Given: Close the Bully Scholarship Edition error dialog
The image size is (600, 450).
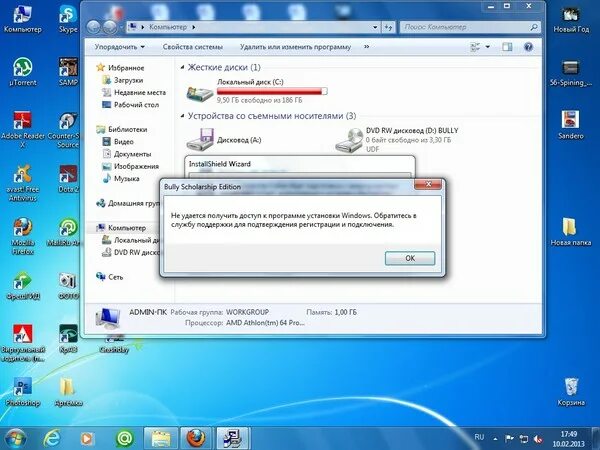Looking at the screenshot, I should [428, 184].
